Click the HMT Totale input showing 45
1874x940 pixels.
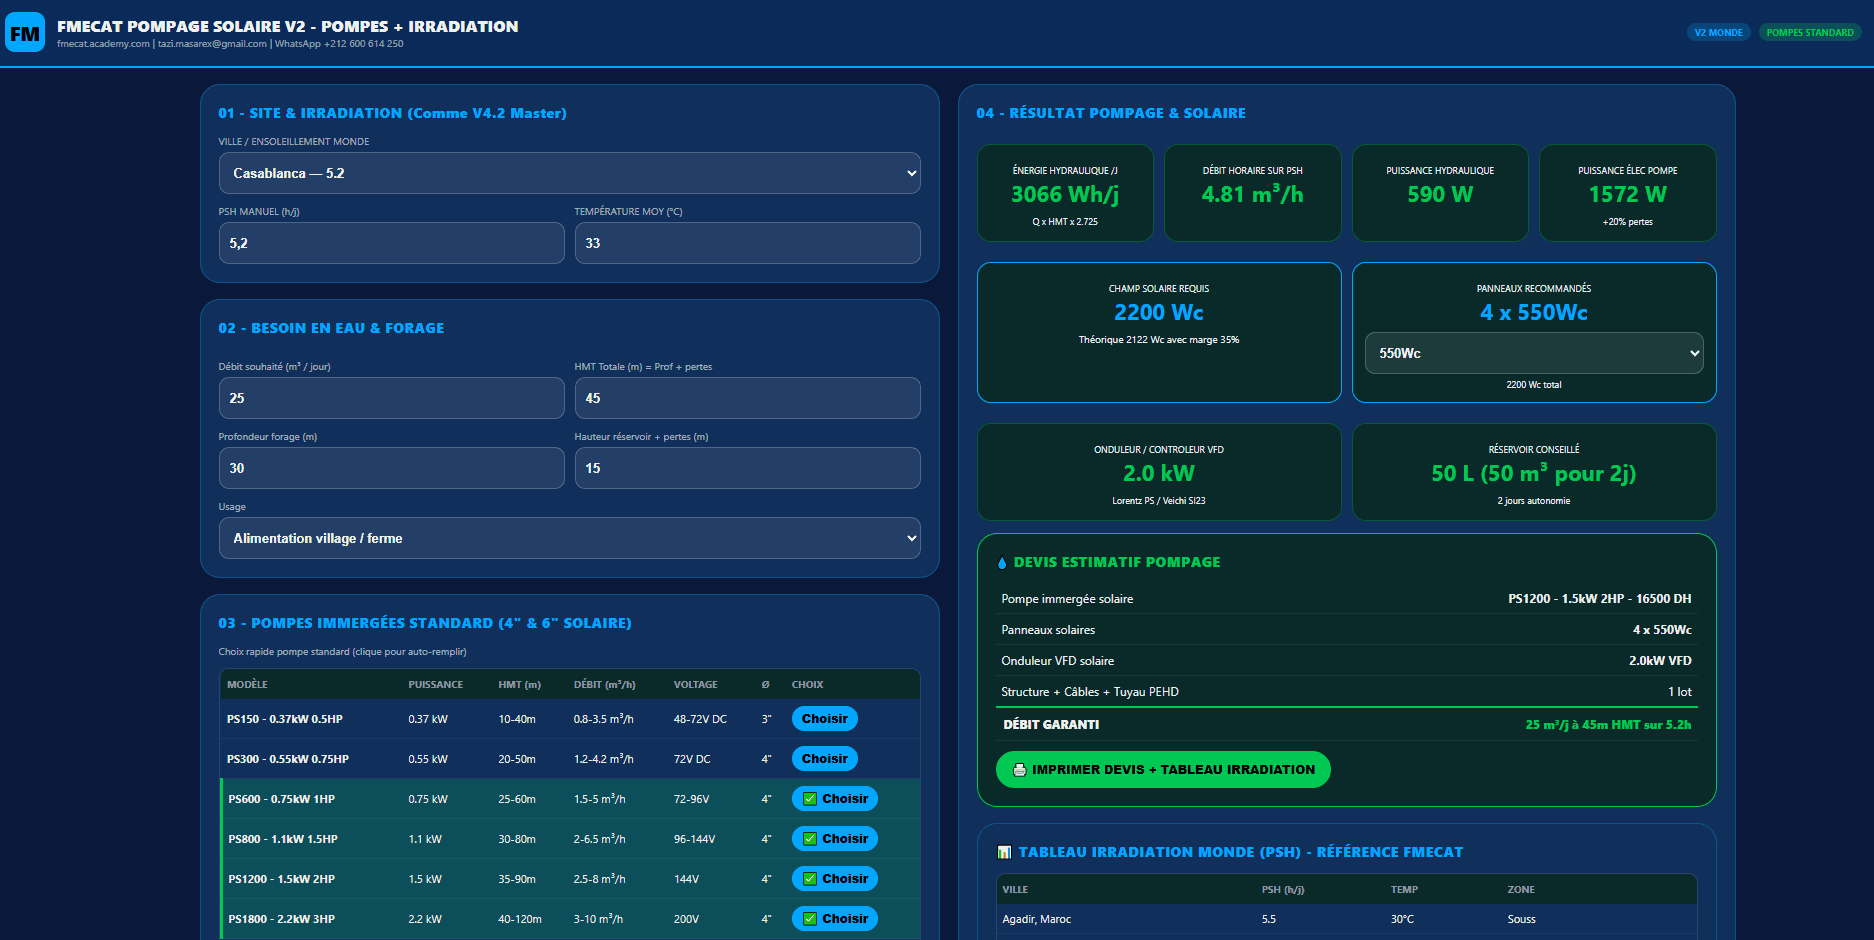click(x=748, y=398)
